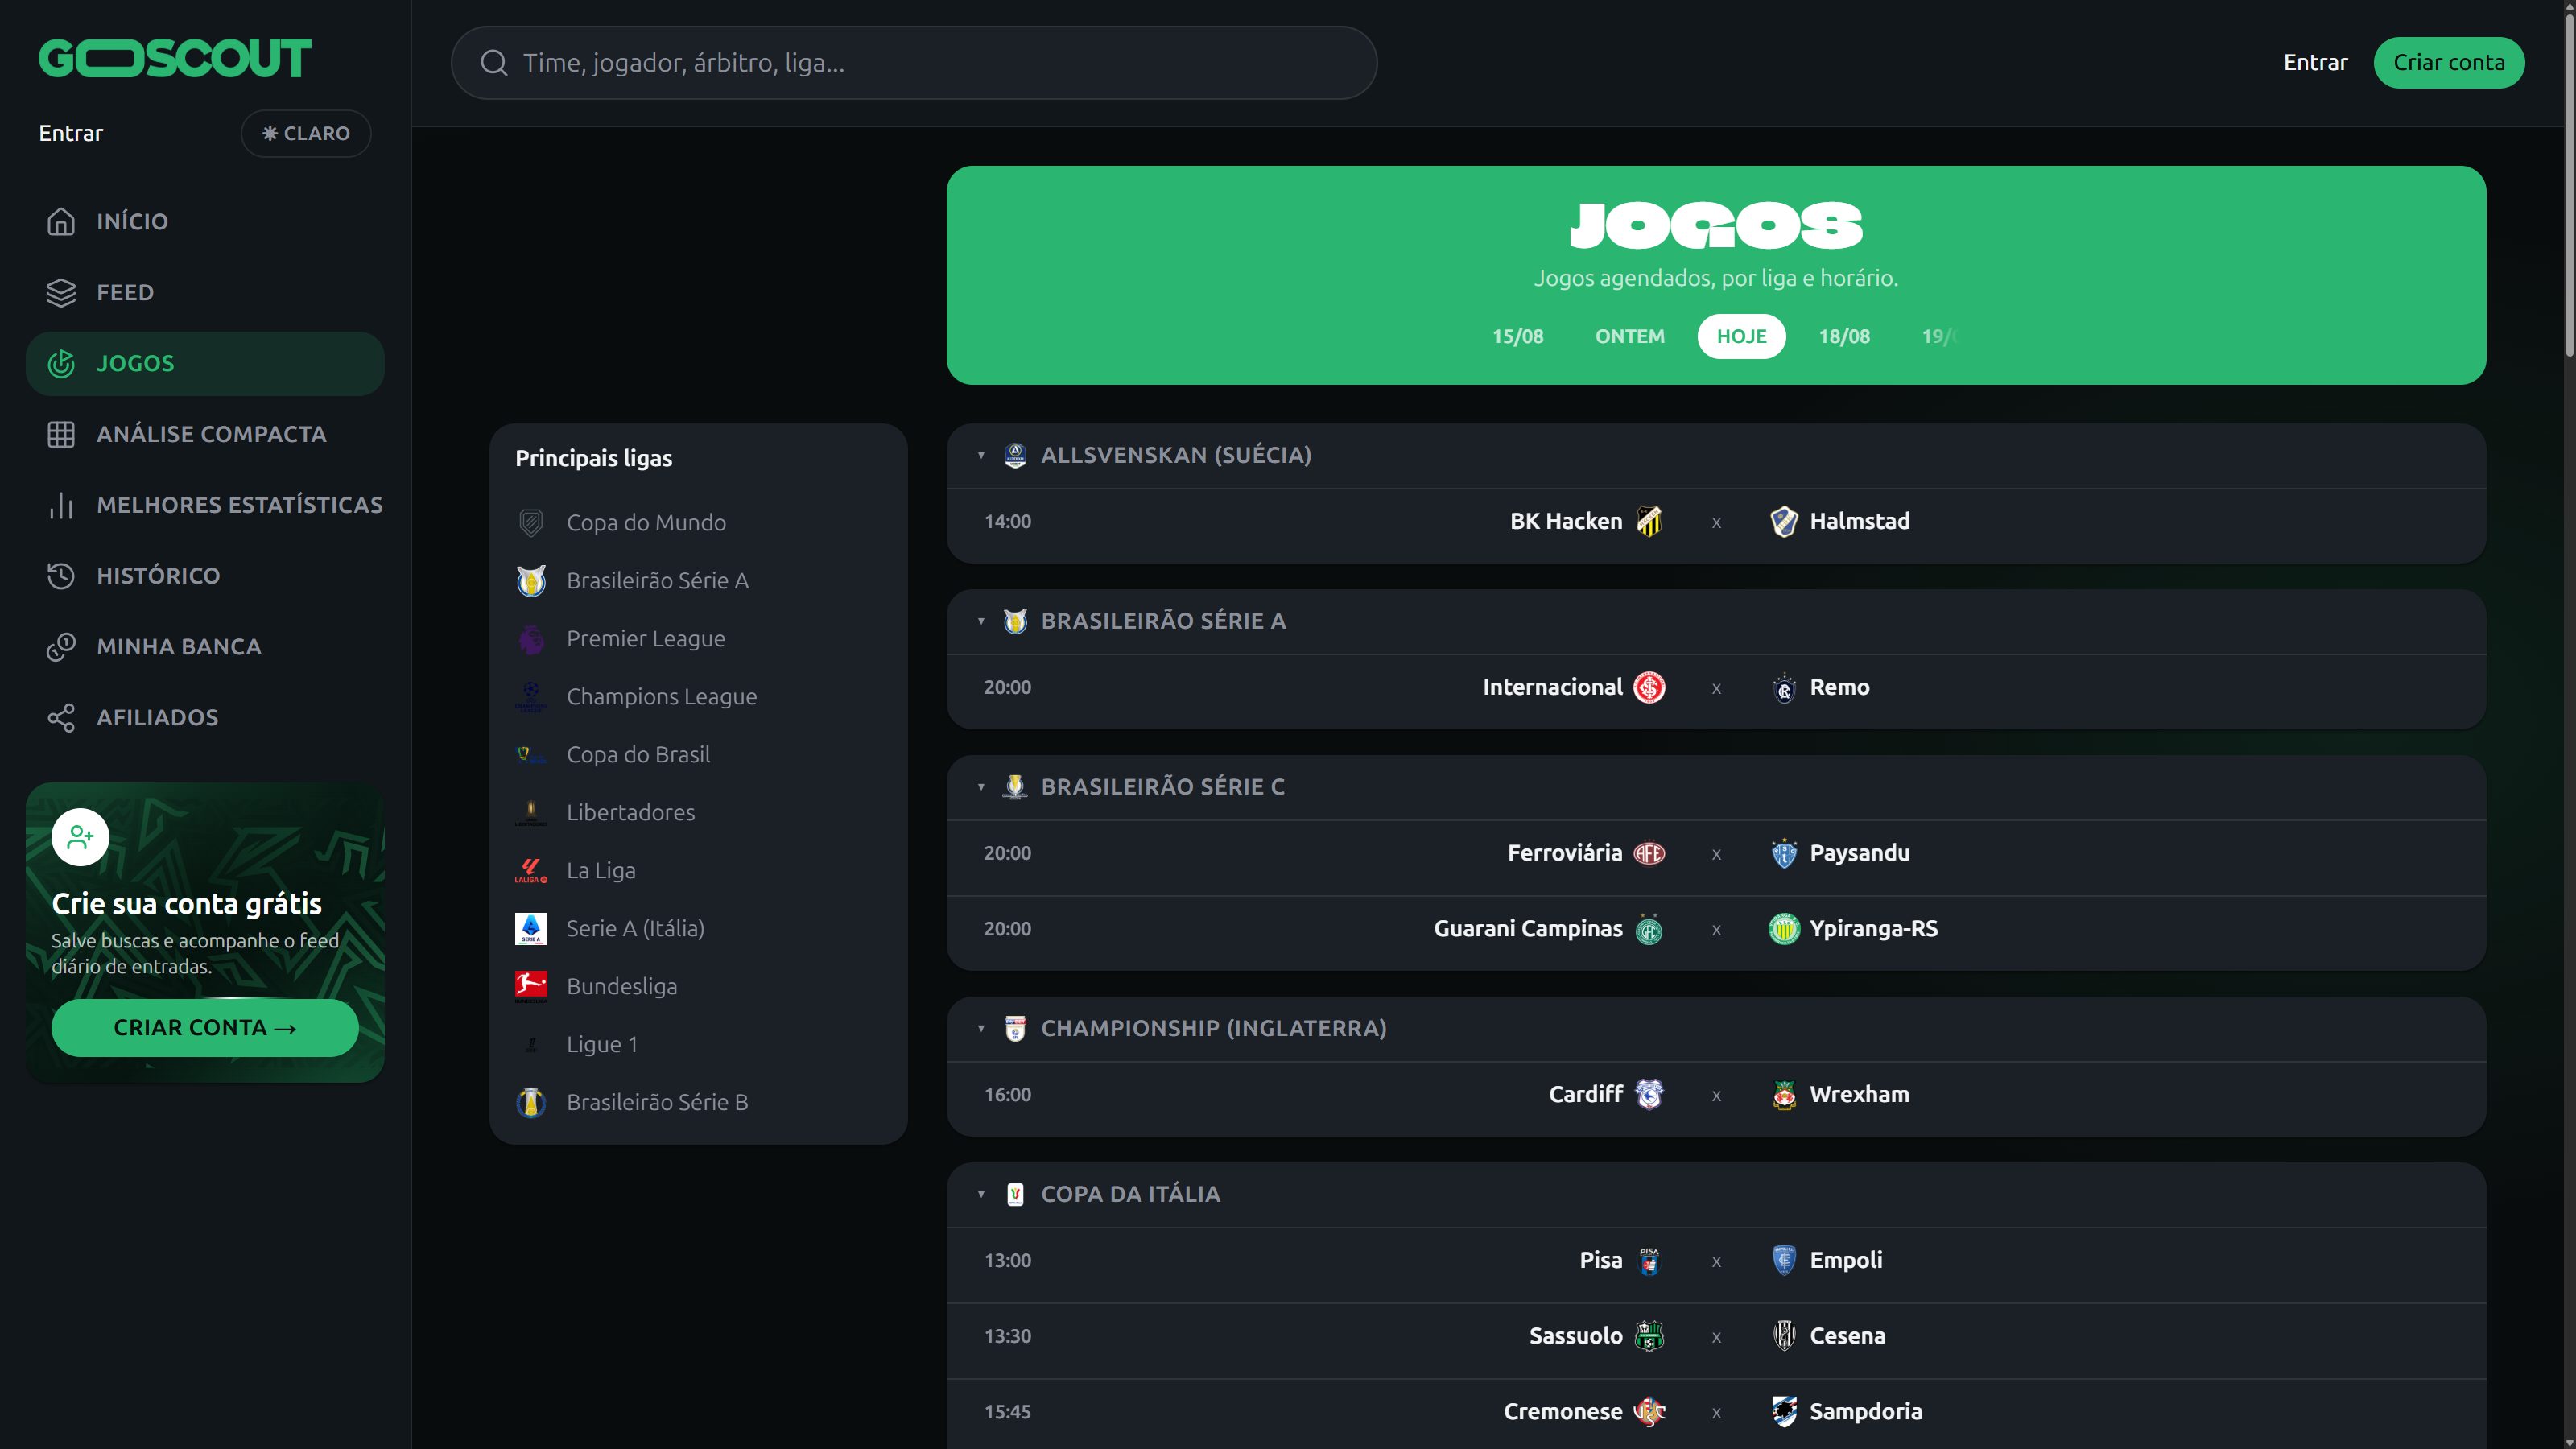Open Início in the sidebar
The height and width of the screenshot is (1449, 2576).
pyautogui.click(x=205, y=221)
